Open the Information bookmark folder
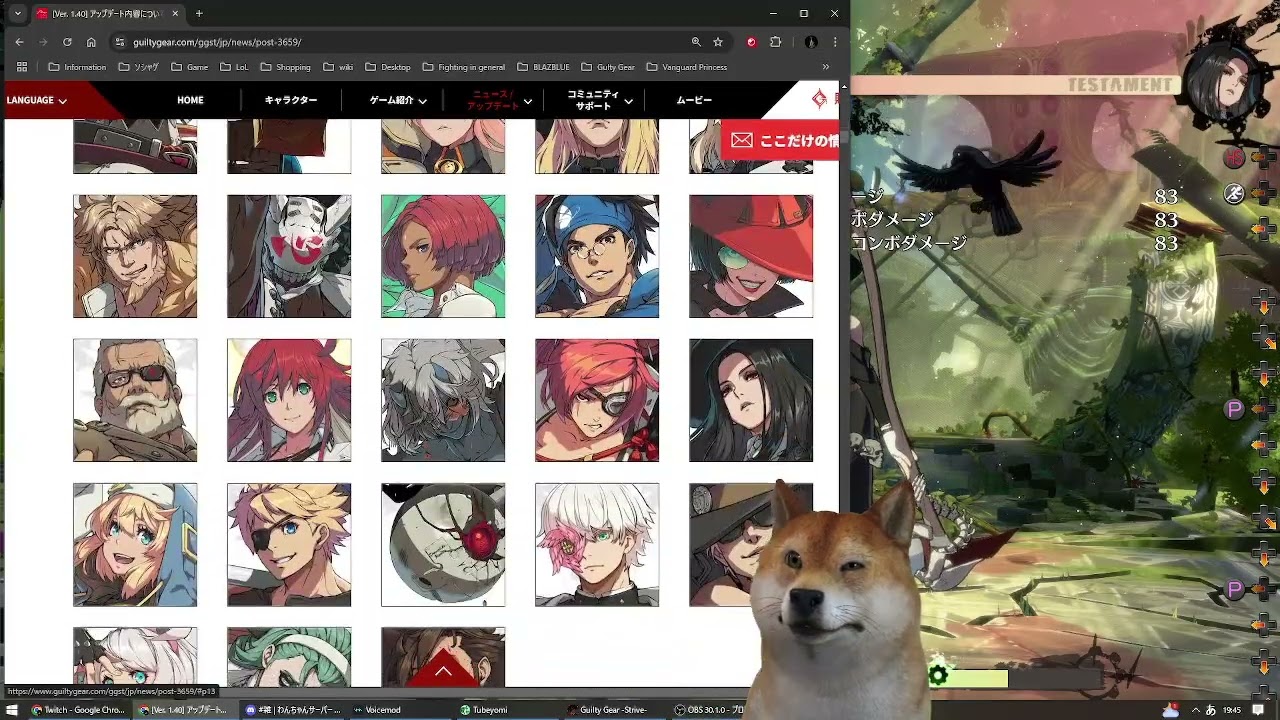The image size is (1280, 720). point(77,67)
